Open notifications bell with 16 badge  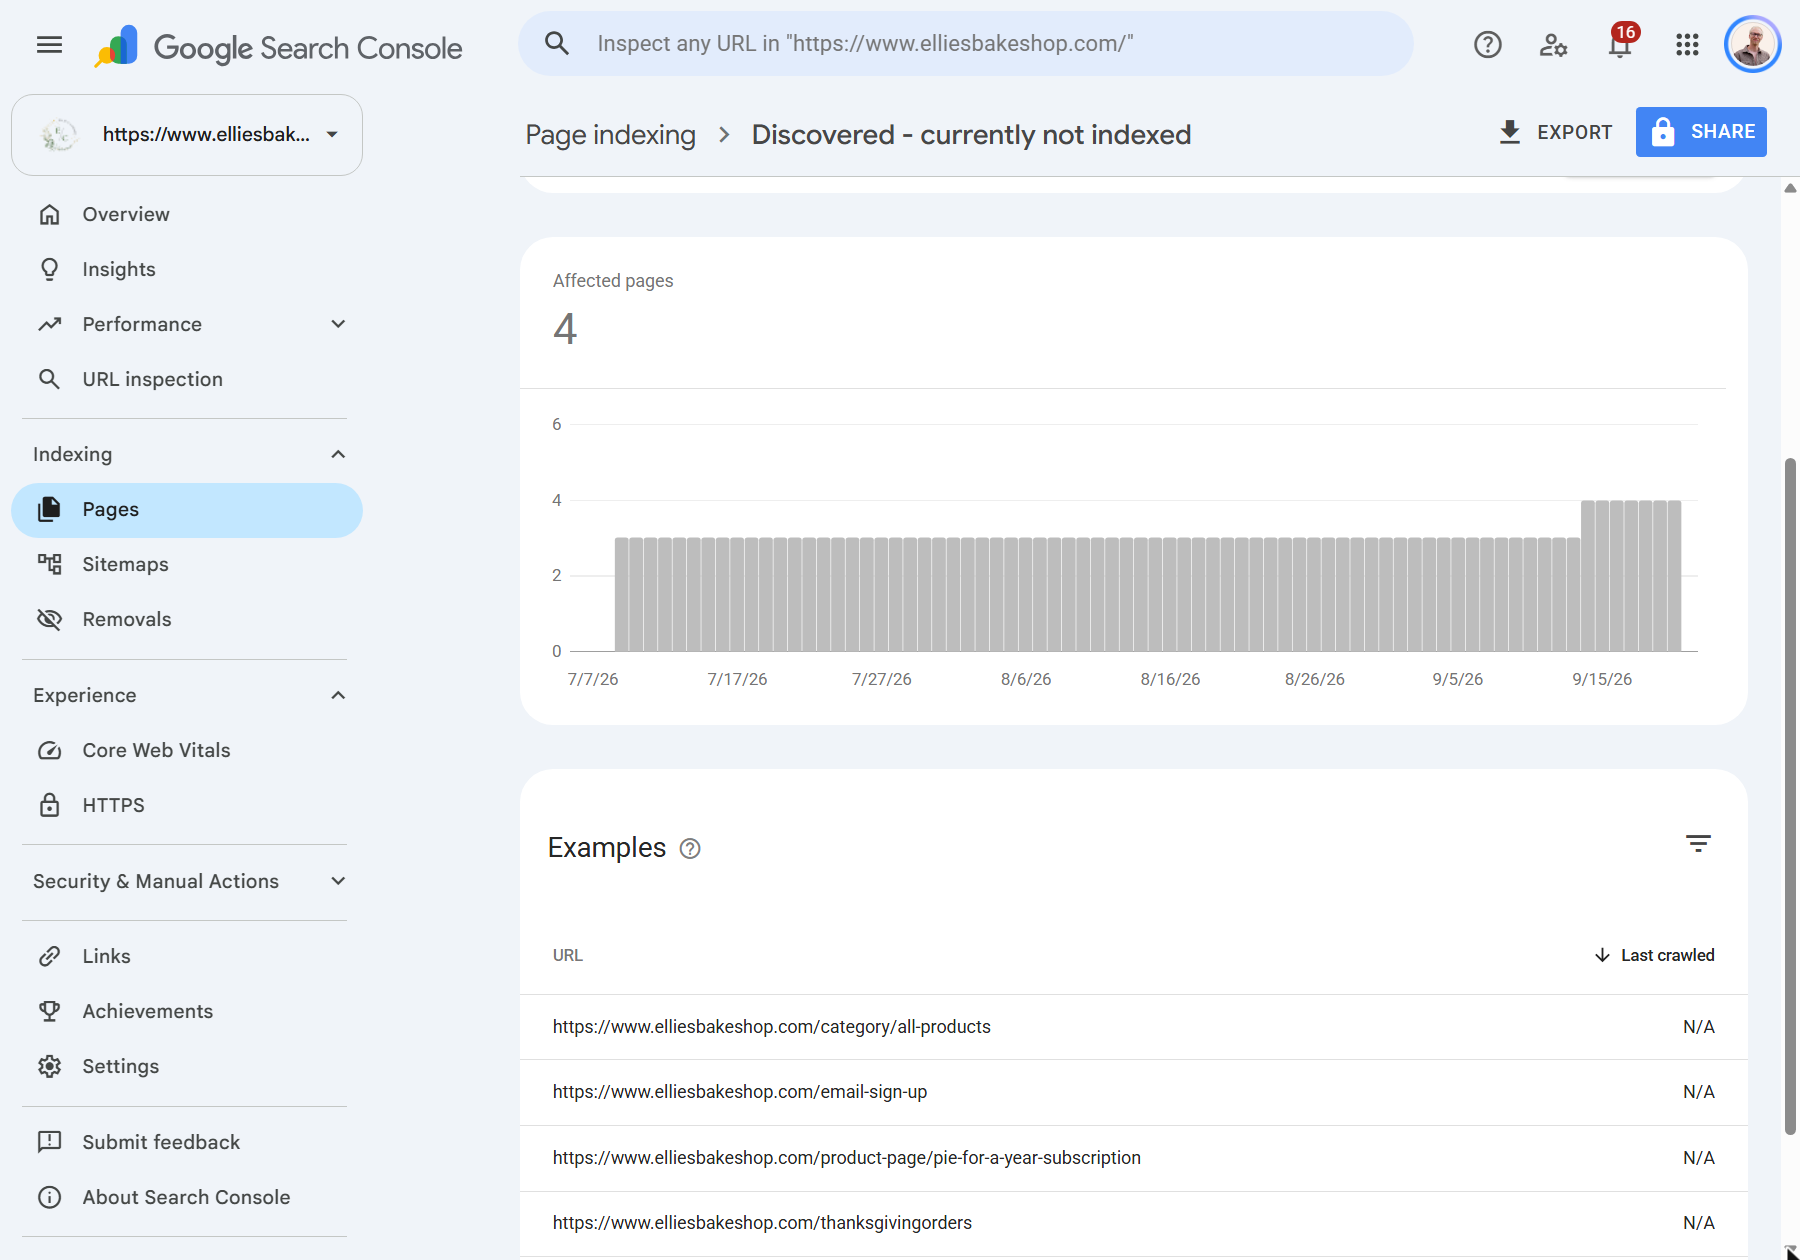1621,43
